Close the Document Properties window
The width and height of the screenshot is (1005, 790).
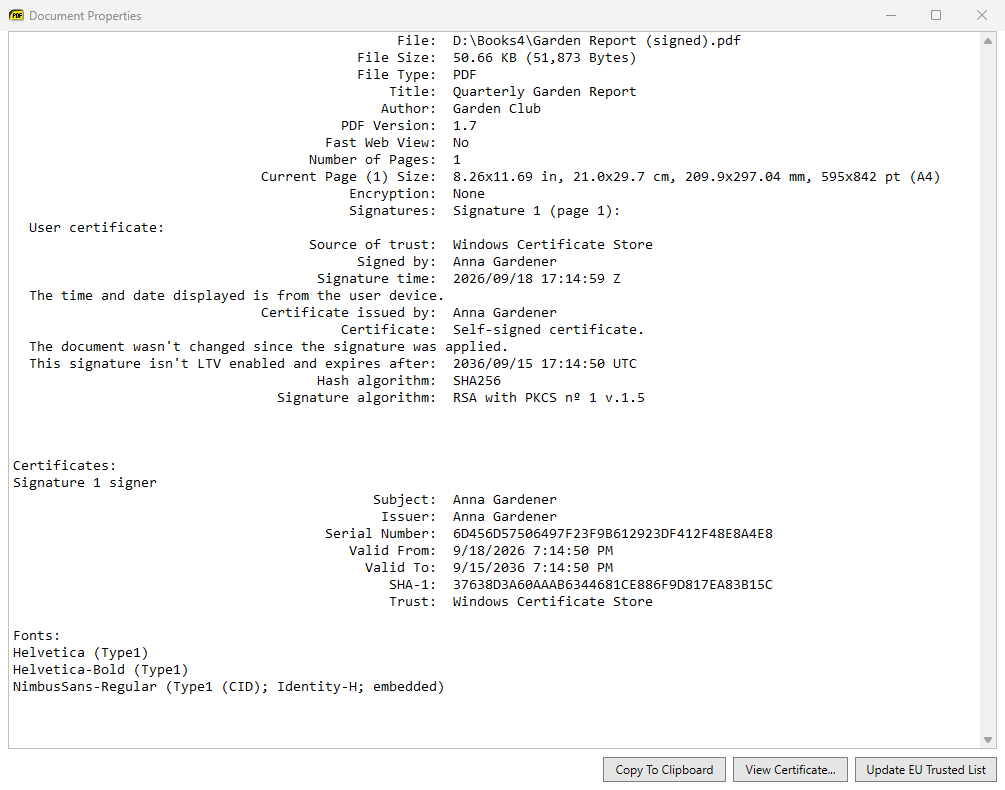pyautogui.click(x=981, y=15)
